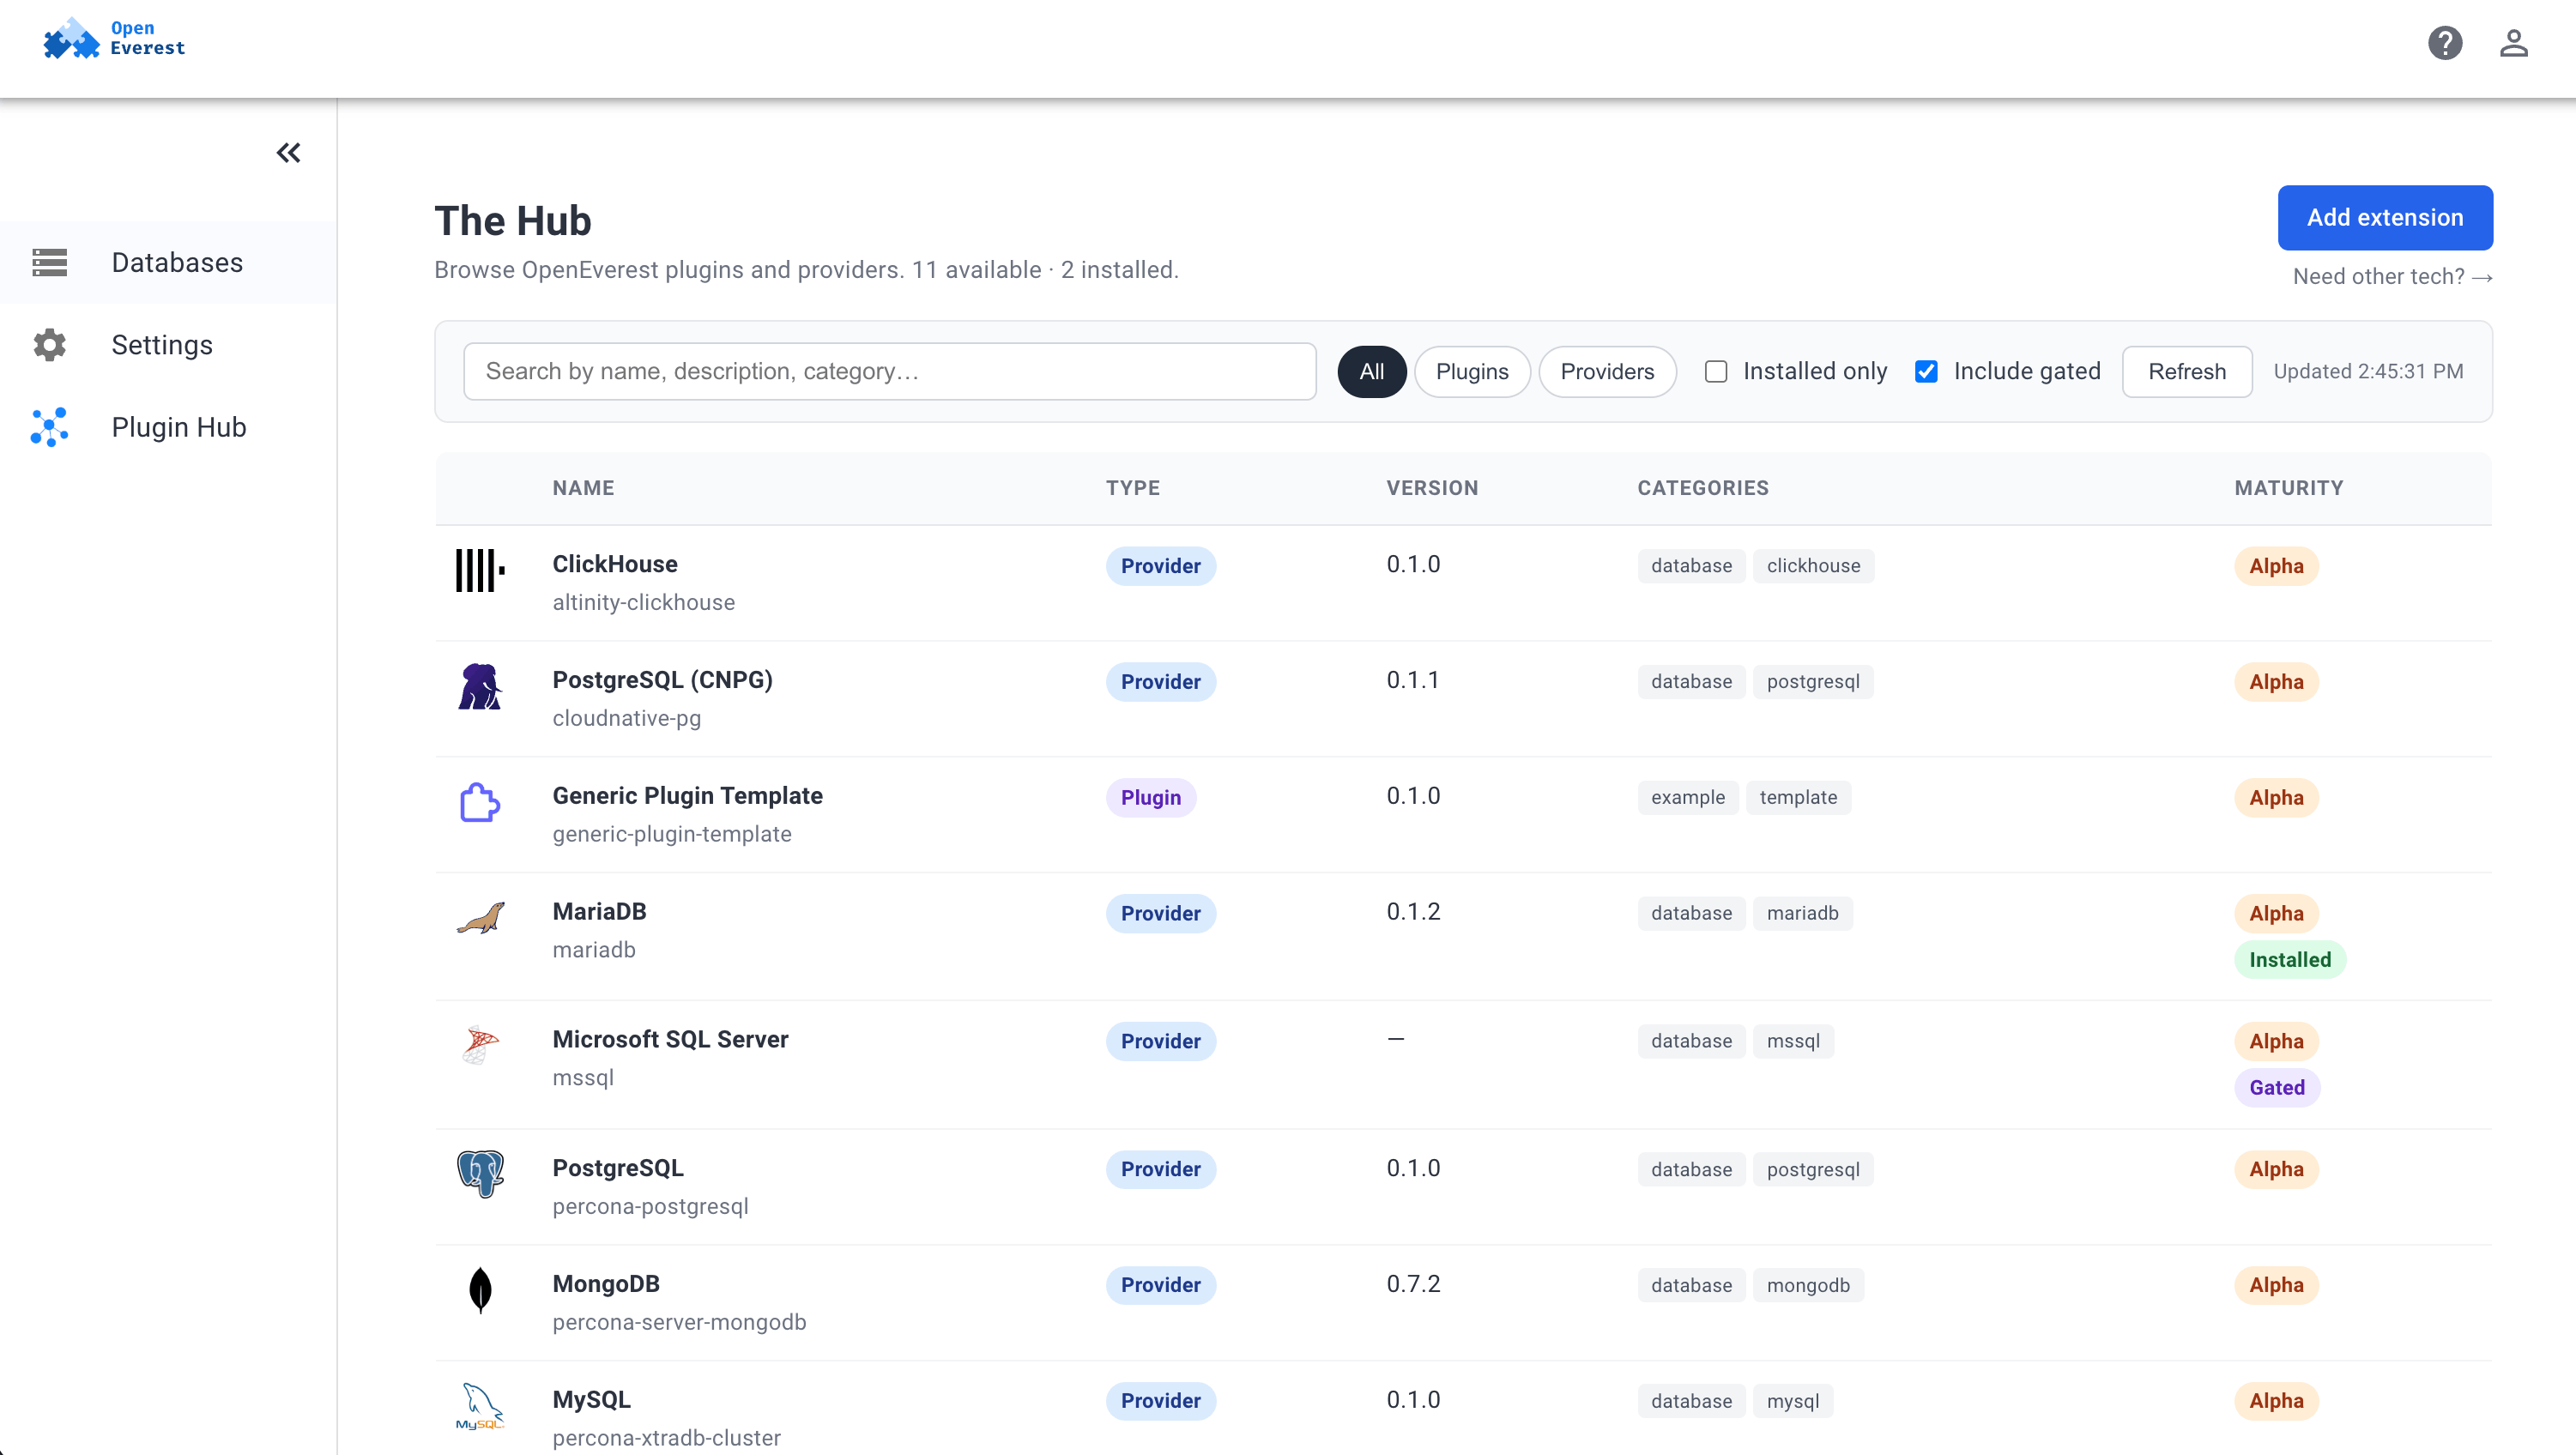2576x1455 pixels.
Task: Open Databases in the sidebar
Action: (168, 262)
